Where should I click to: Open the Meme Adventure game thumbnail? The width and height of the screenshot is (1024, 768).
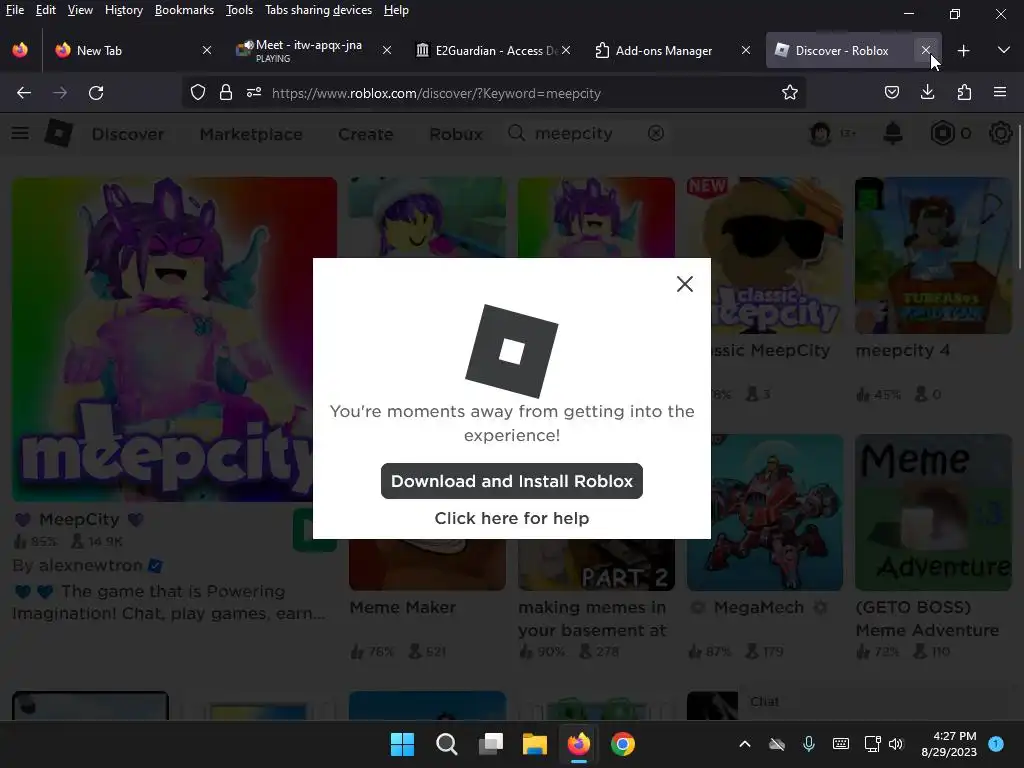coord(933,513)
